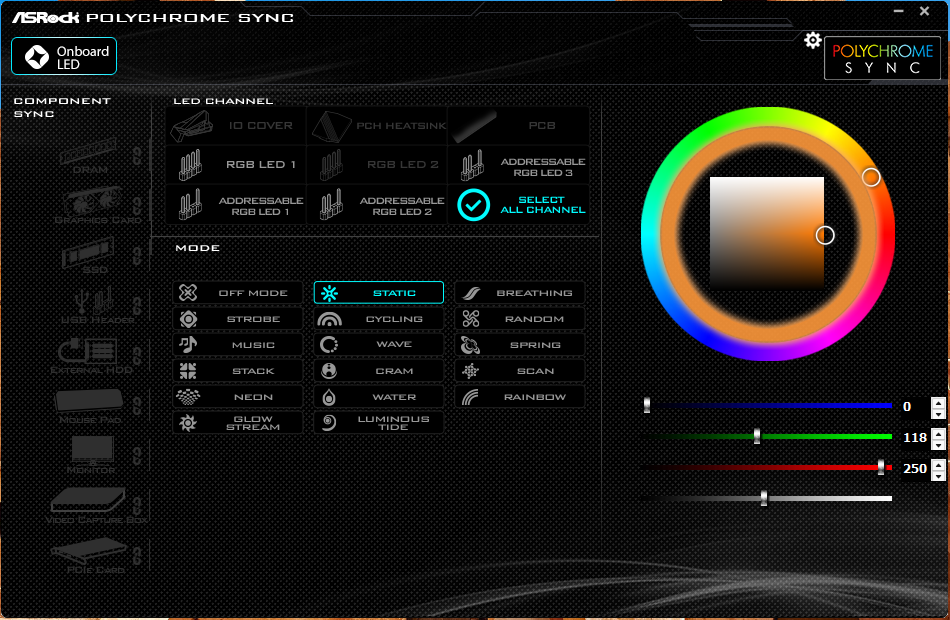Click the USB Header component icon
950x620 pixels.
click(94, 301)
